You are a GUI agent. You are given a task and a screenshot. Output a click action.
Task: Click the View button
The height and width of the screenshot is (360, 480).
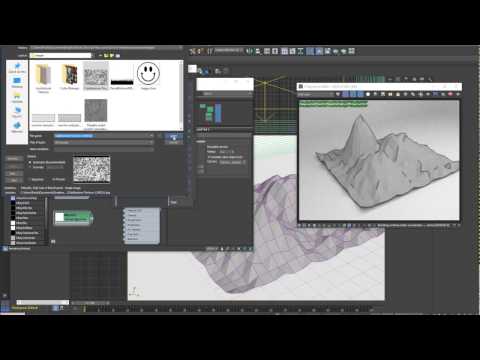pyautogui.click(x=14, y=180)
